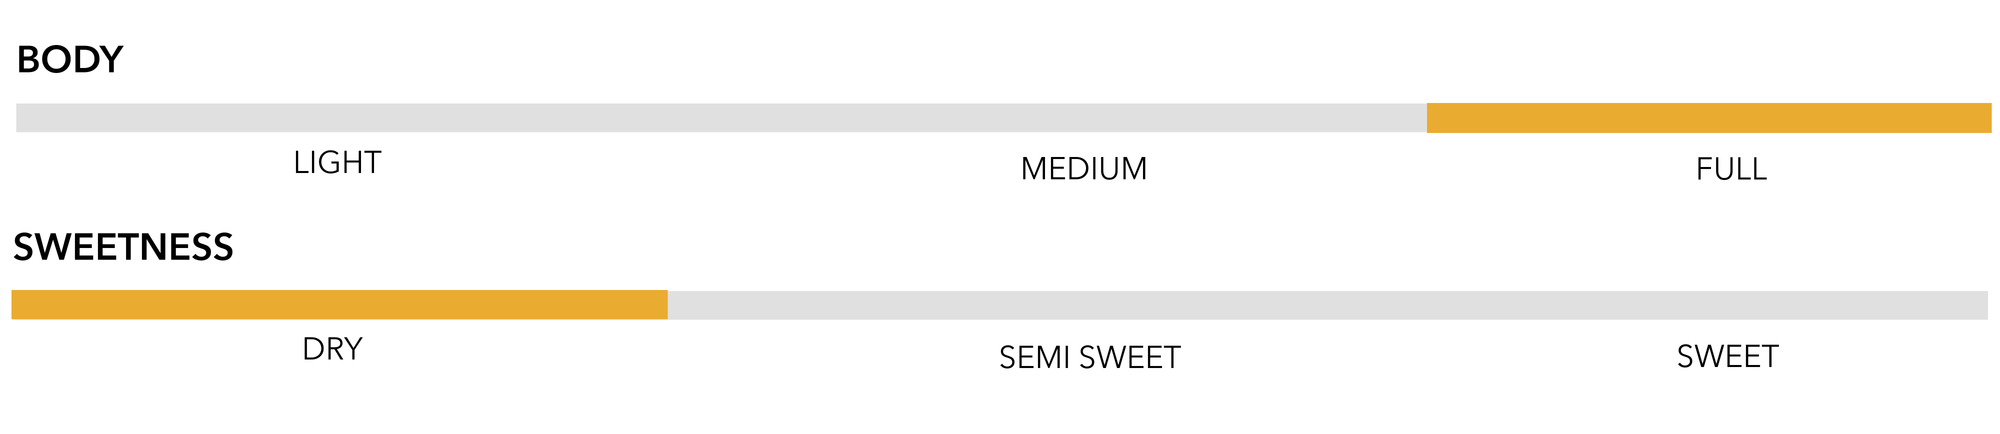Click the BODY heading
Screen dimensions: 2000x434
click(x=70, y=60)
